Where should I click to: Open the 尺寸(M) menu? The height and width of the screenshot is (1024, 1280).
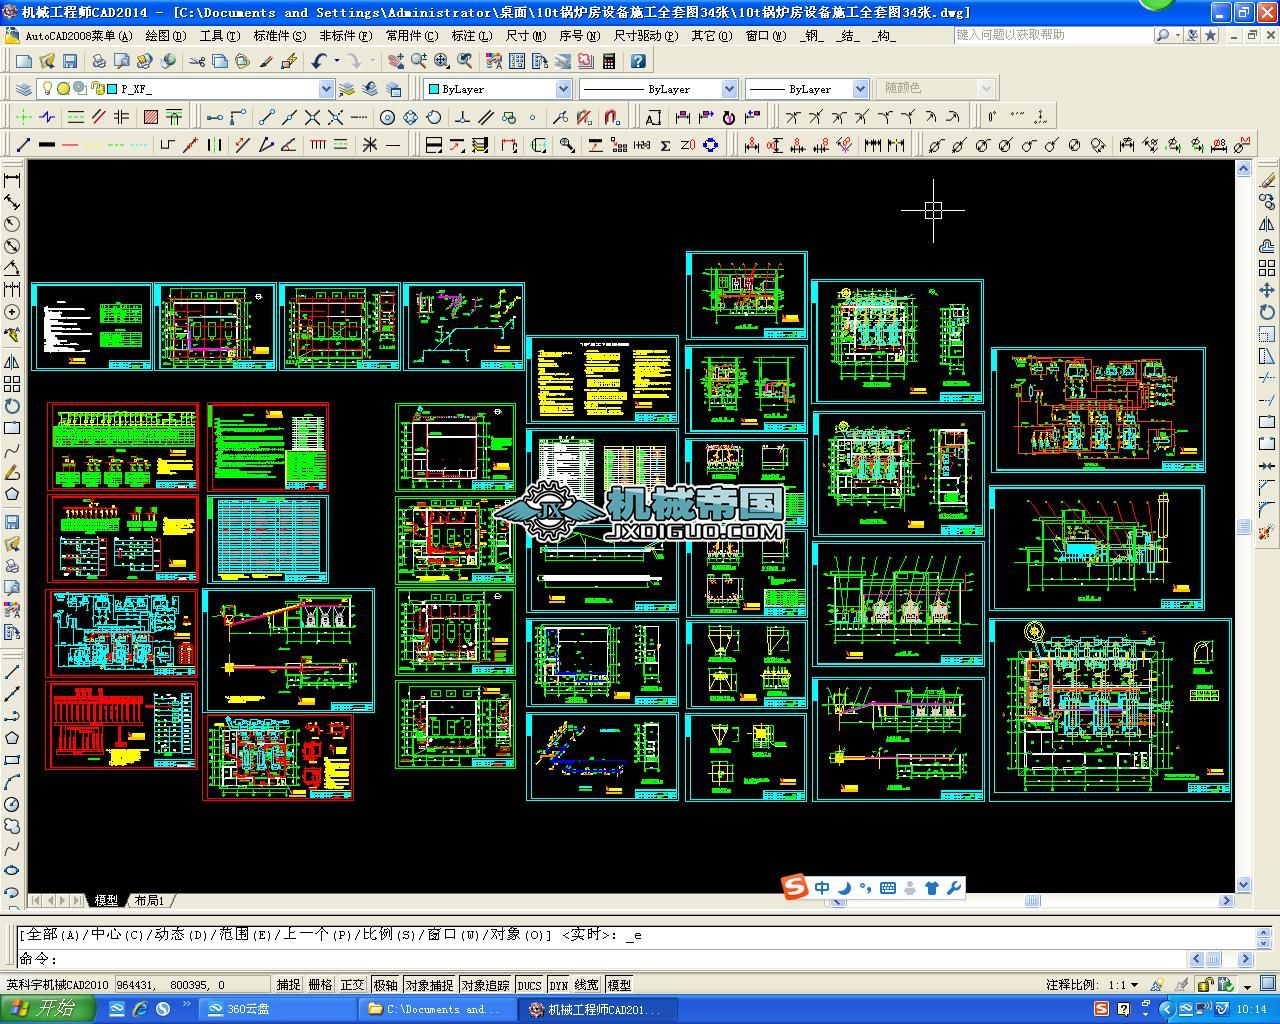pyautogui.click(x=526, y=36)
